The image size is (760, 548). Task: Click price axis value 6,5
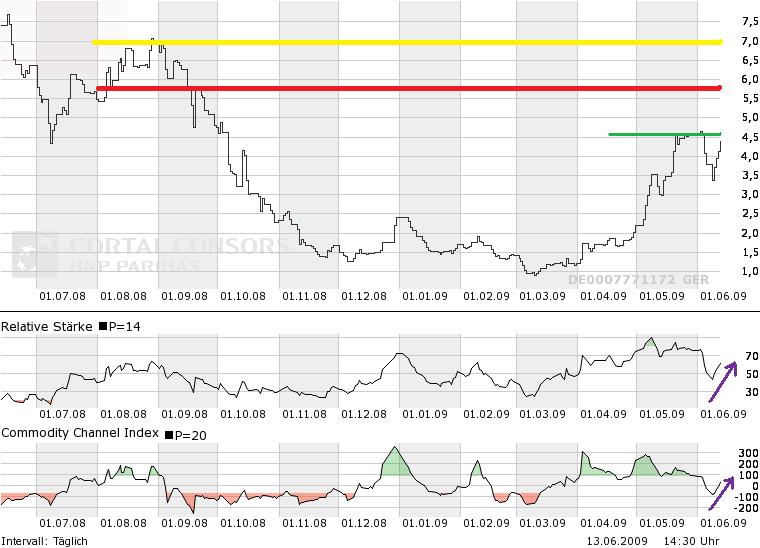click(750, 60)
